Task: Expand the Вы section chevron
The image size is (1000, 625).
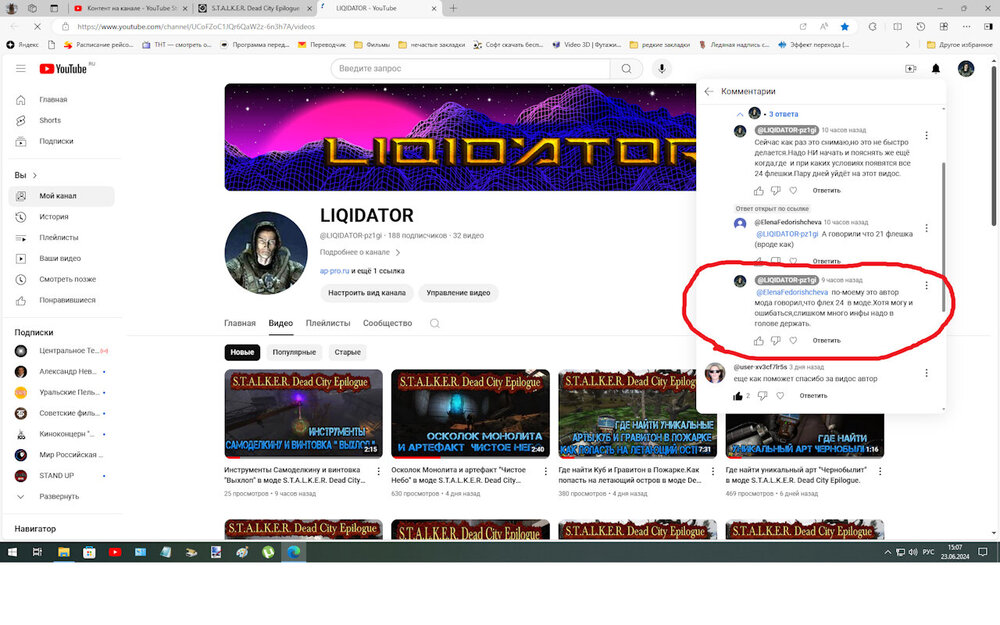Action: pyautogui.click(x=35, y=175)
